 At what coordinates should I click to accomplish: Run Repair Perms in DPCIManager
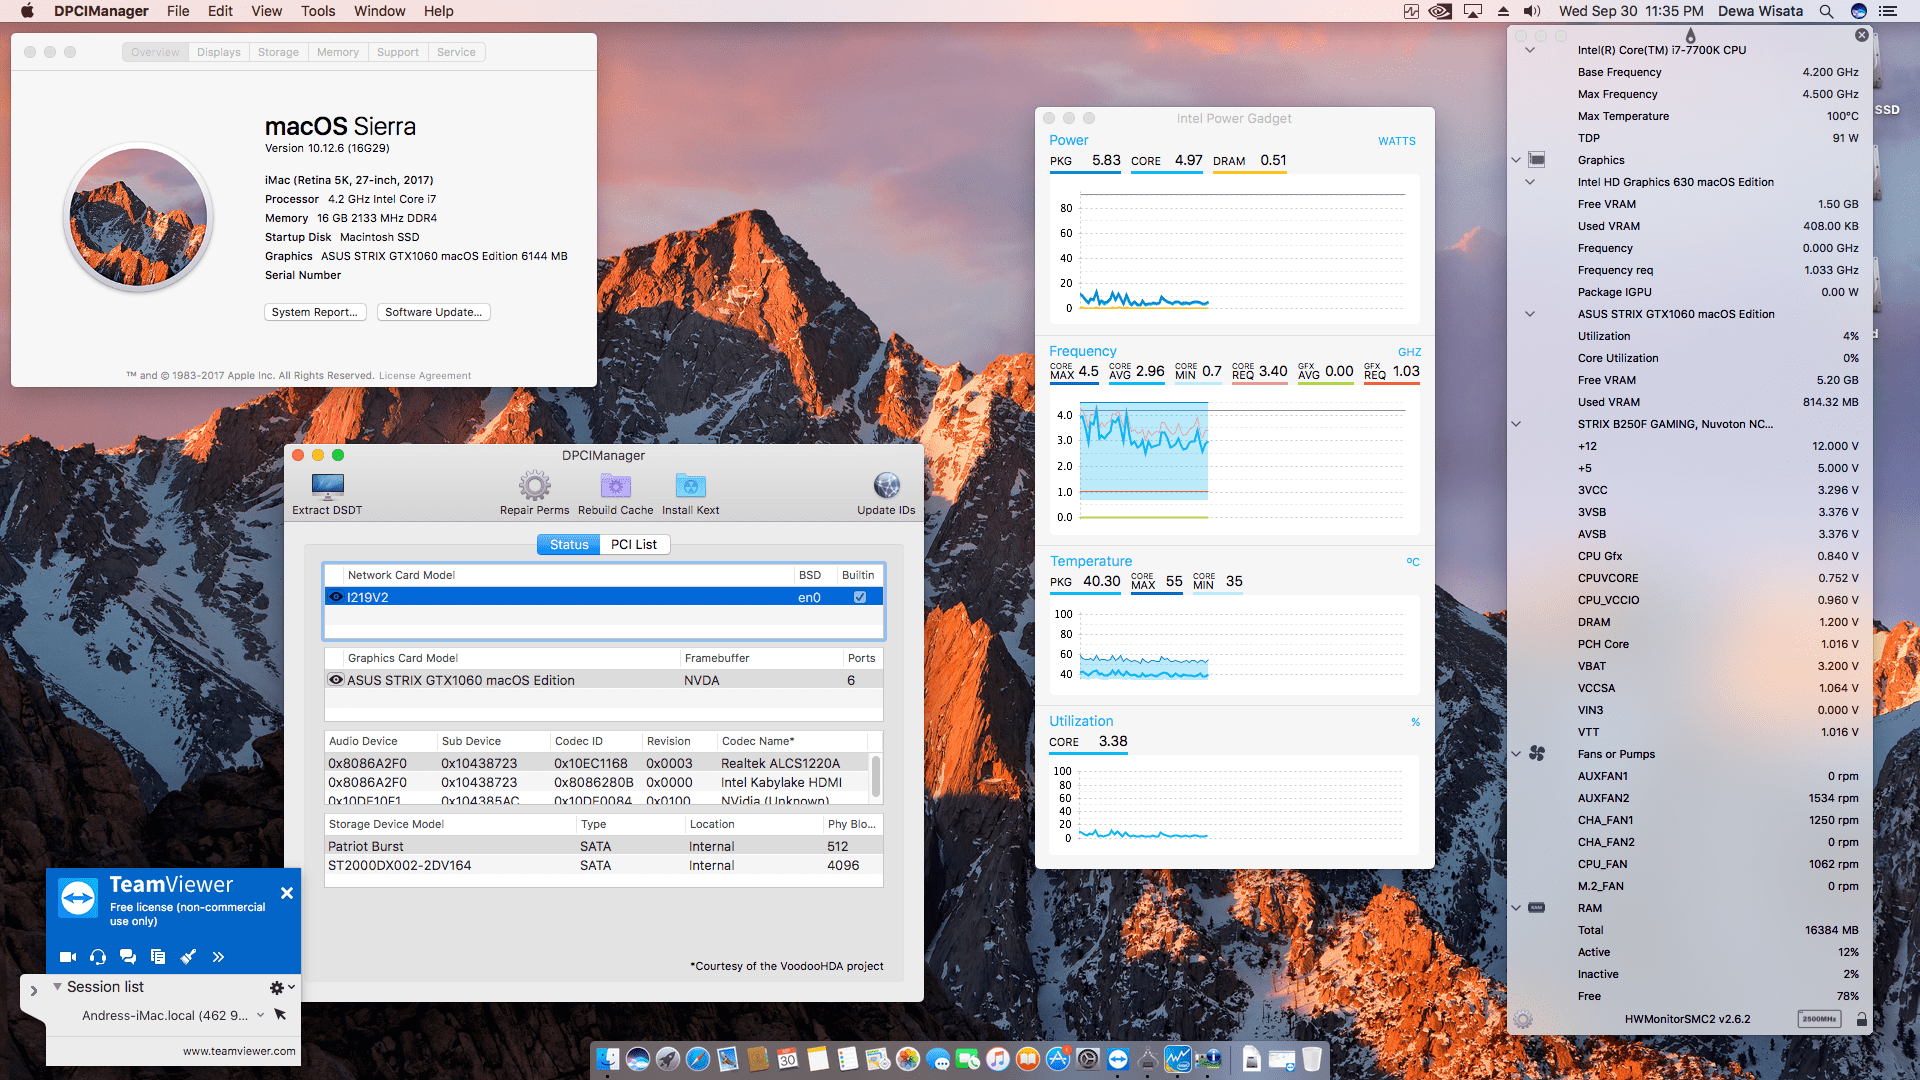coord(534,490)
